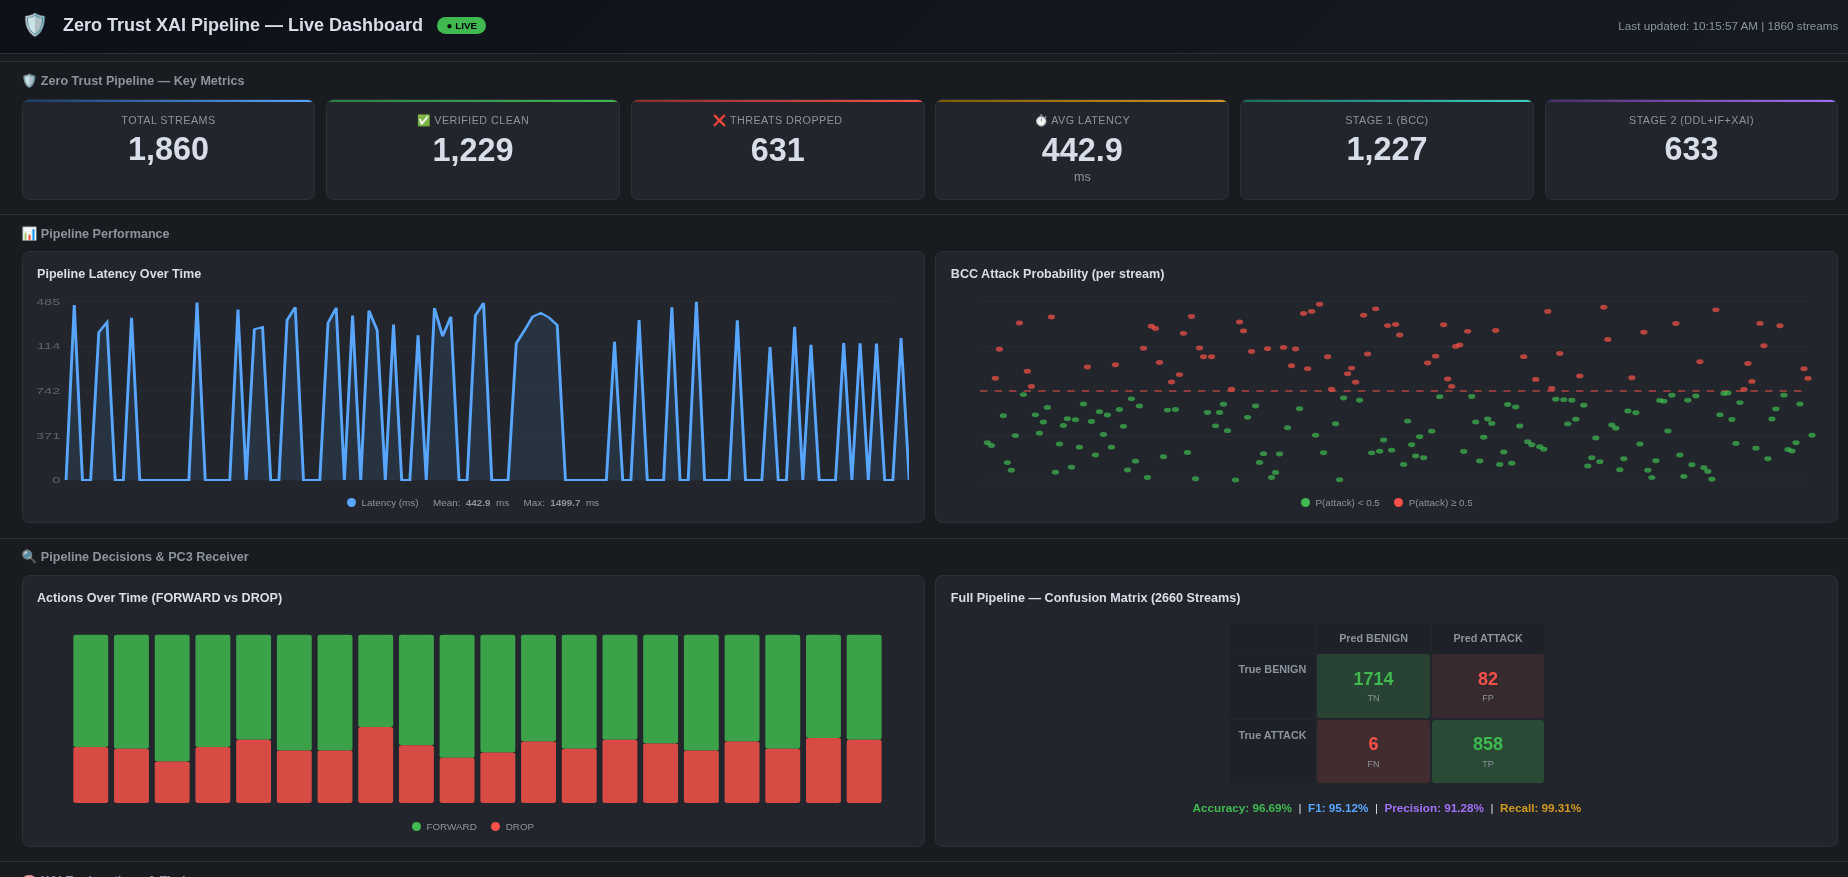Click the True ATTACK row label
Screen dimensions: 1848x877
(1272, 735)
